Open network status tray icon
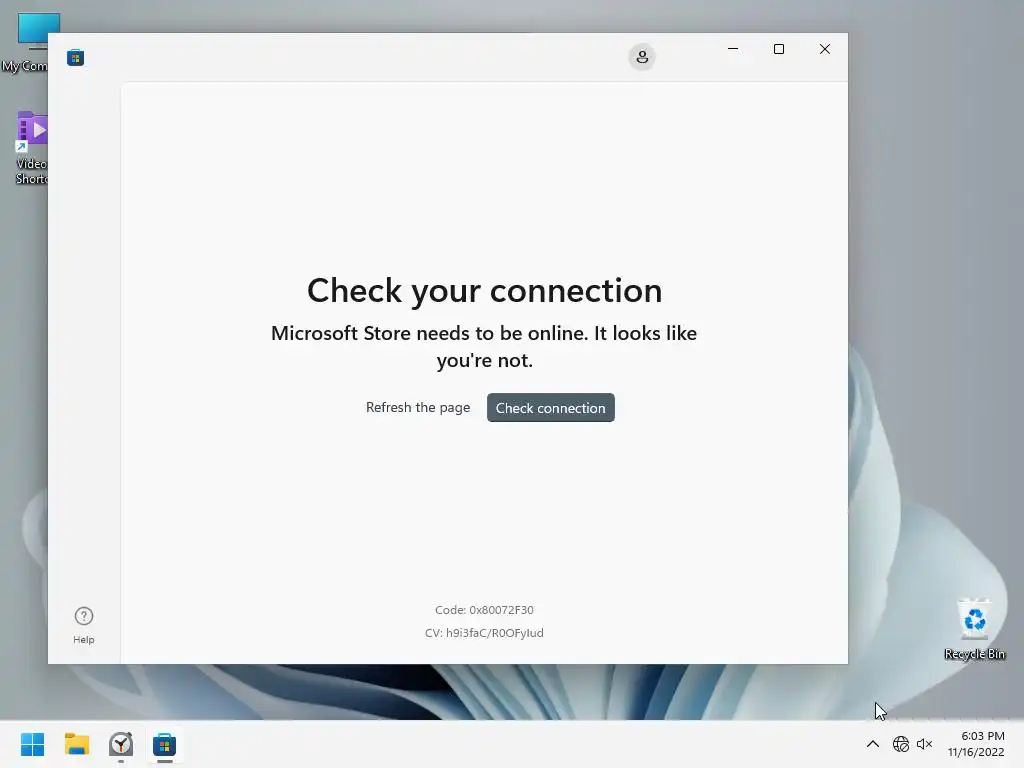 (901, 744)
